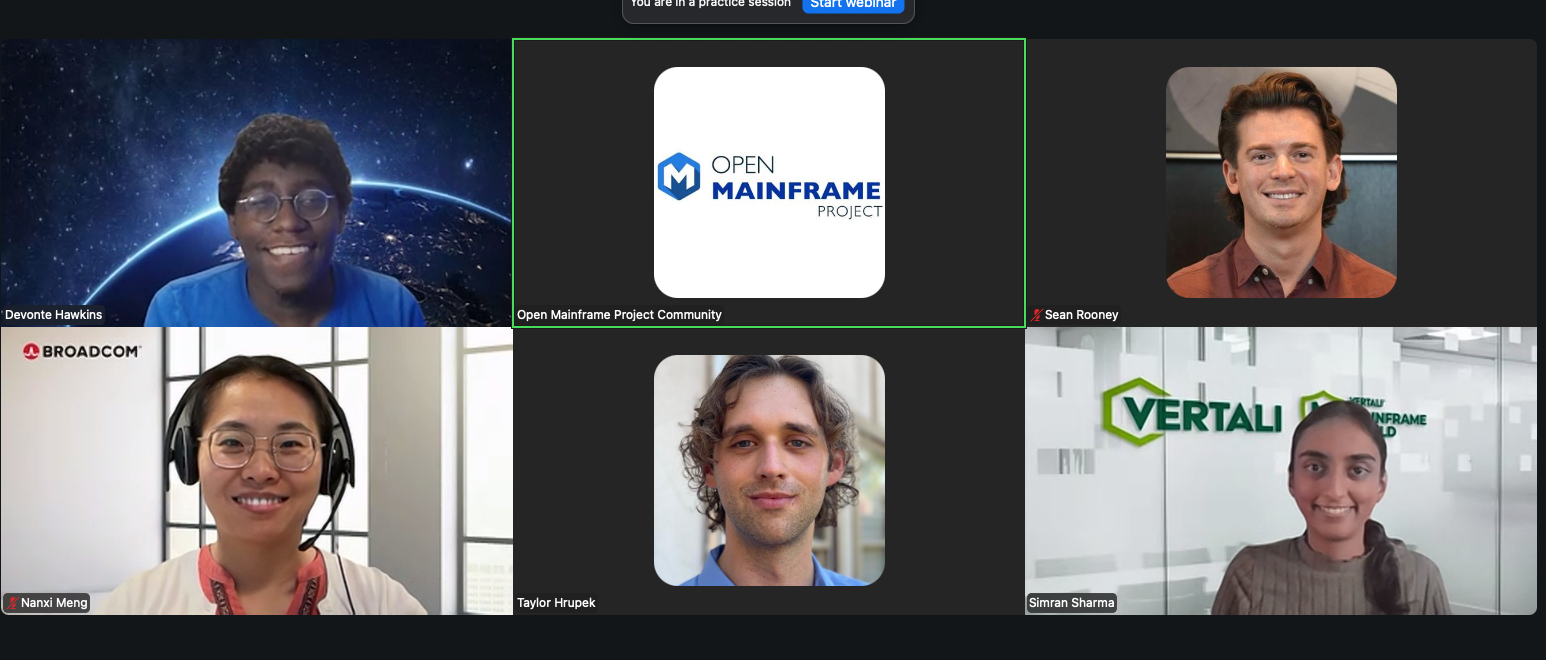Select Taylor Hrupek's profile photo
Image resolution: width=1546 pixels, height=660 pixels.
769,470
